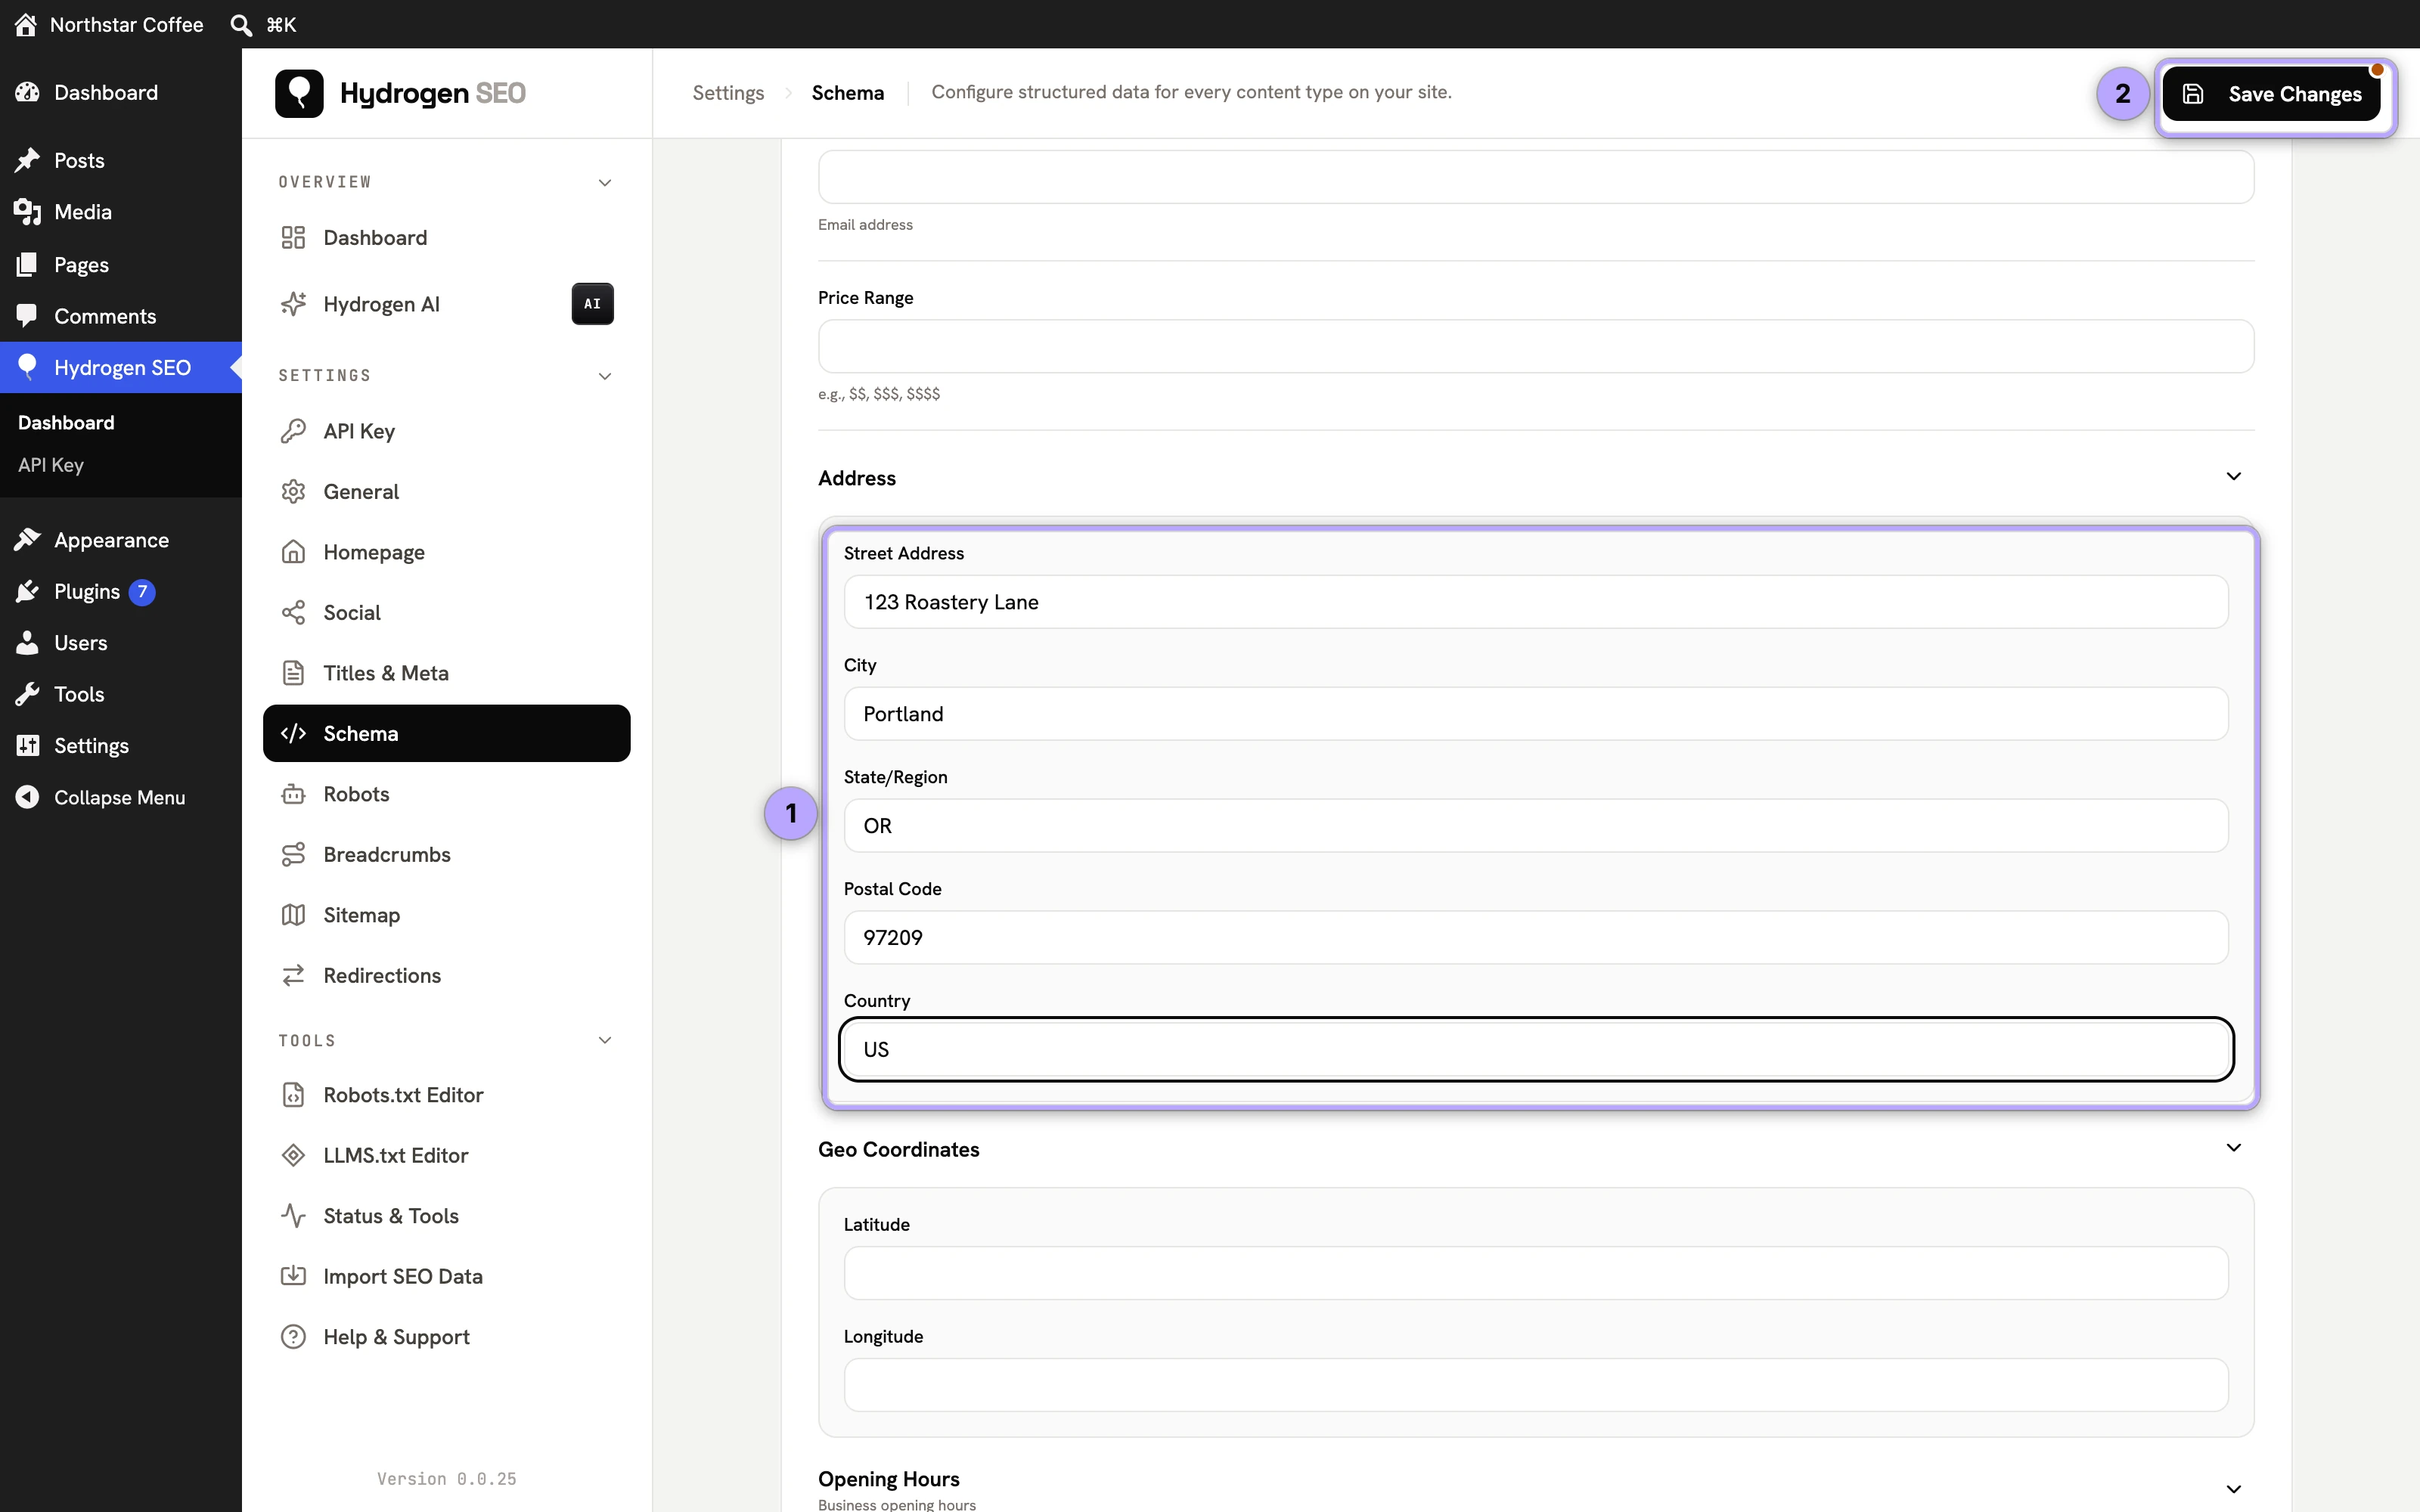
Task: Open Posts in the WordPress menu
Action: (x=121, y=160)
